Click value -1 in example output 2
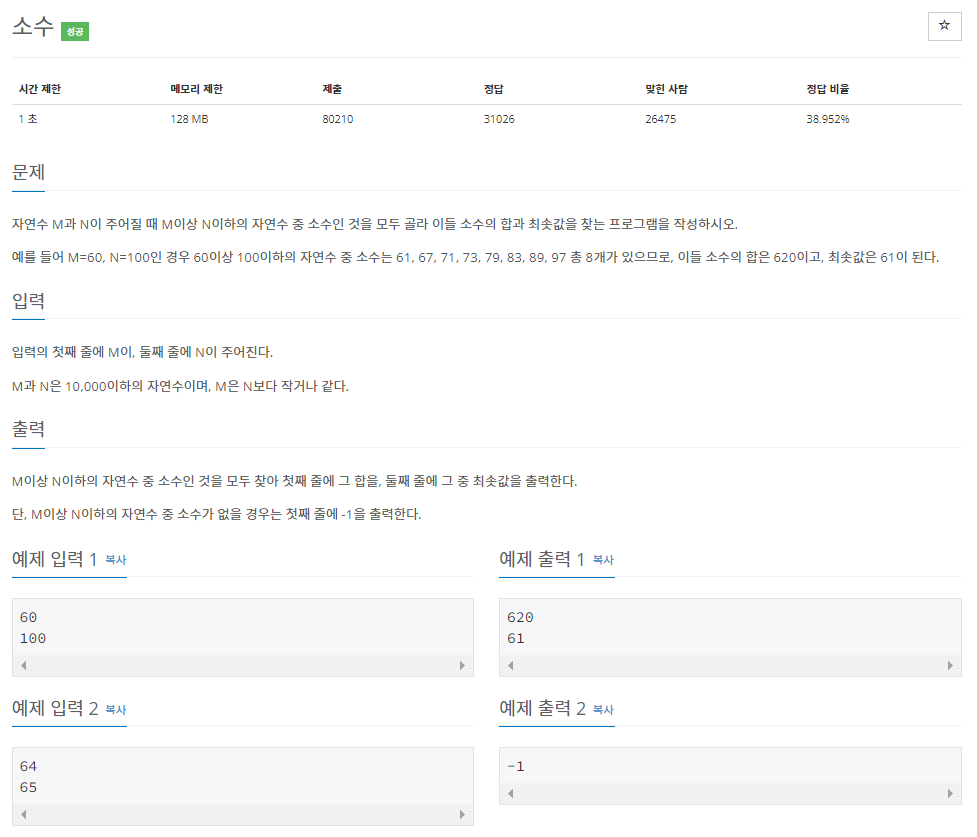Screen dimensions: 977x837 (516, 766)
